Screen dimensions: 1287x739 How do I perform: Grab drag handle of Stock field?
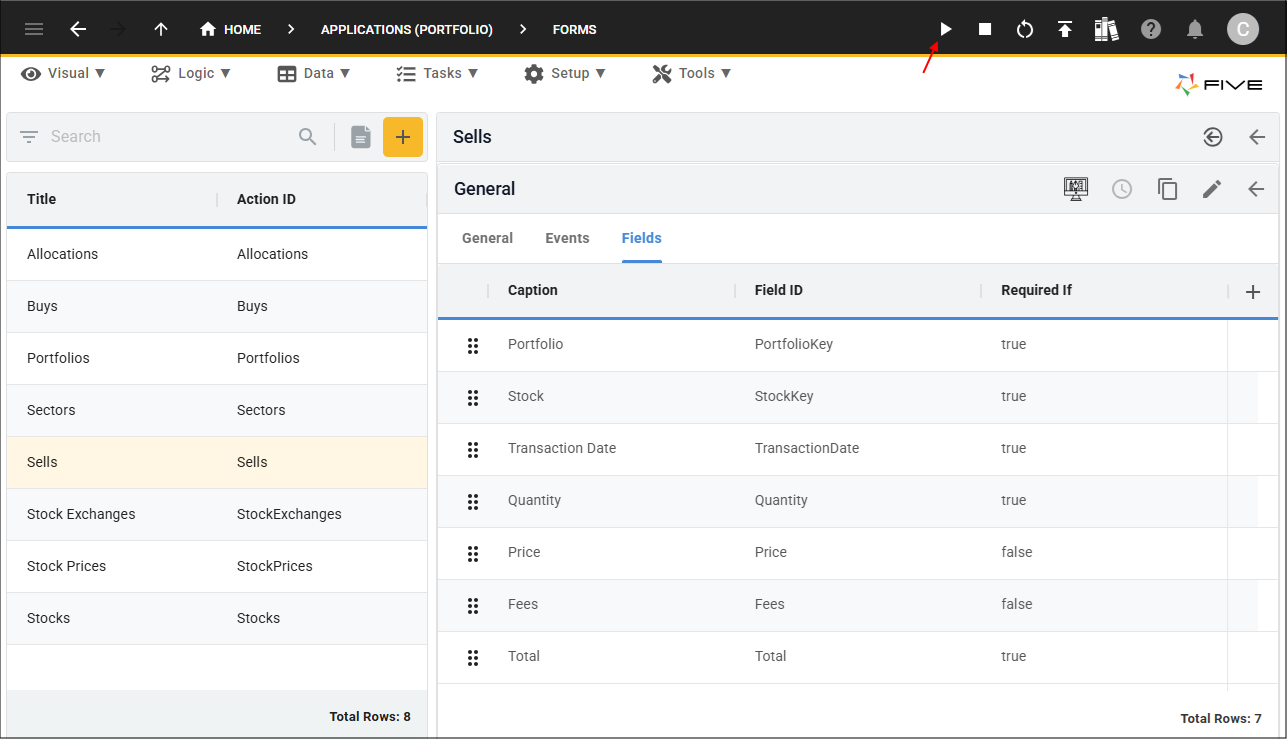click(x=473, y=397)
